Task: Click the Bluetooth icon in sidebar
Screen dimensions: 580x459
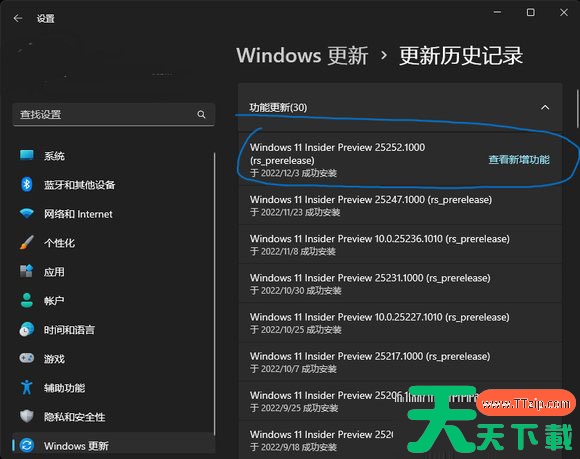Action: 27,184
